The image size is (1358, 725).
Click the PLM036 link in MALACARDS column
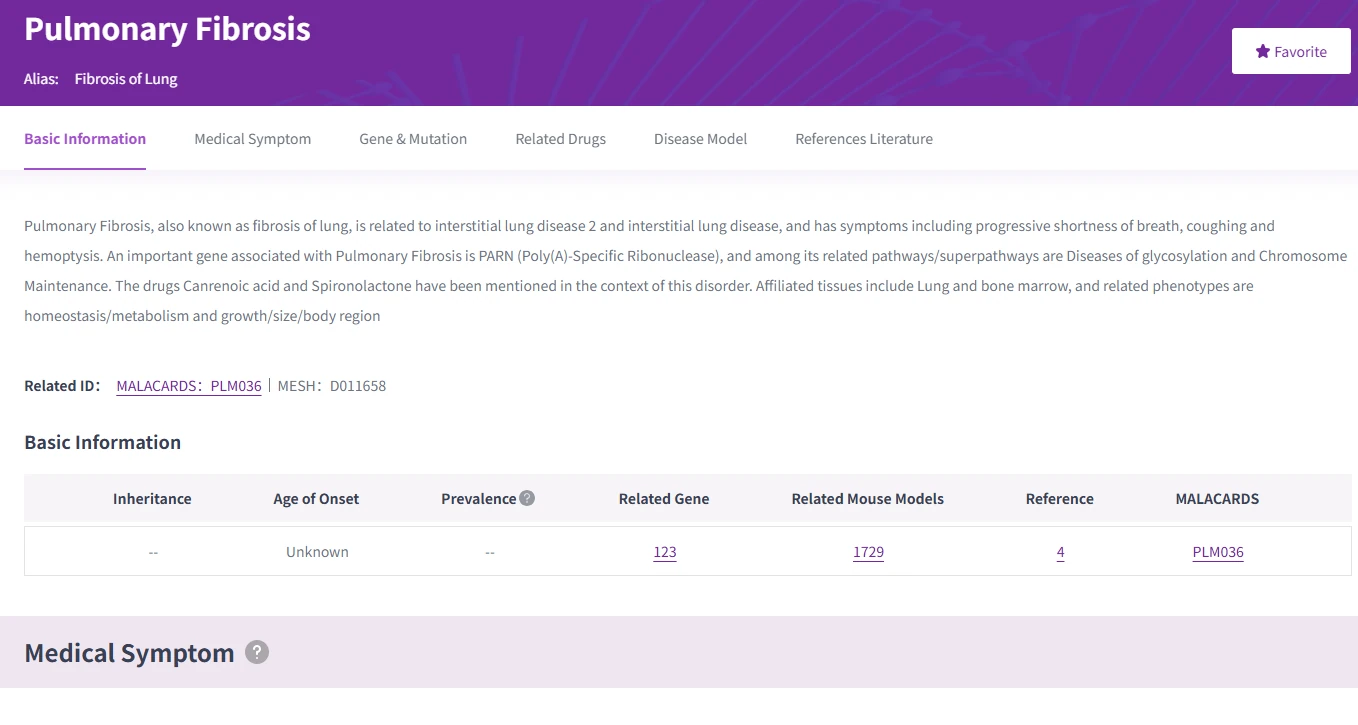(x=1217, y=551)
